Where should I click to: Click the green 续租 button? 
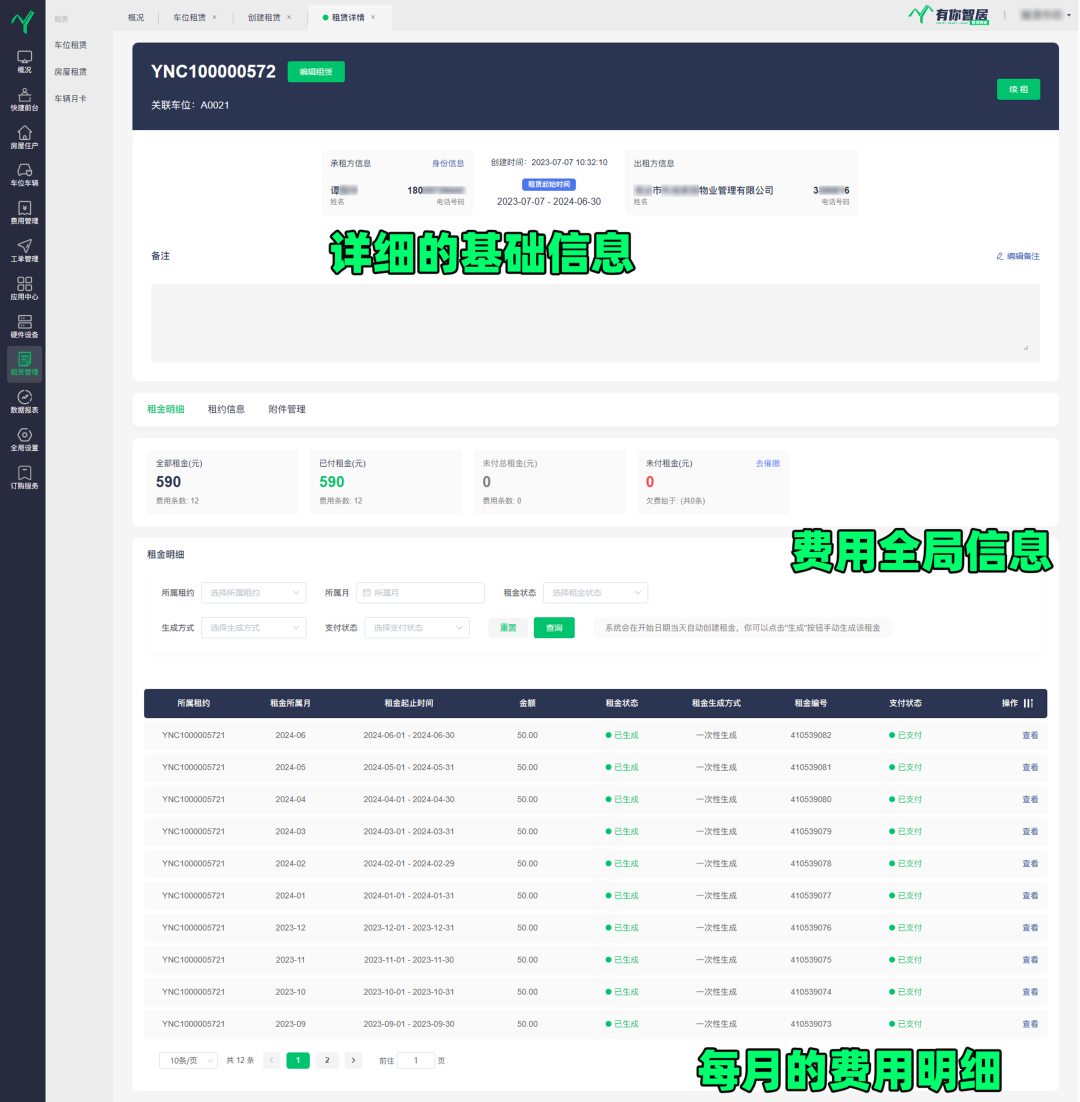[x=1018, y=89]
